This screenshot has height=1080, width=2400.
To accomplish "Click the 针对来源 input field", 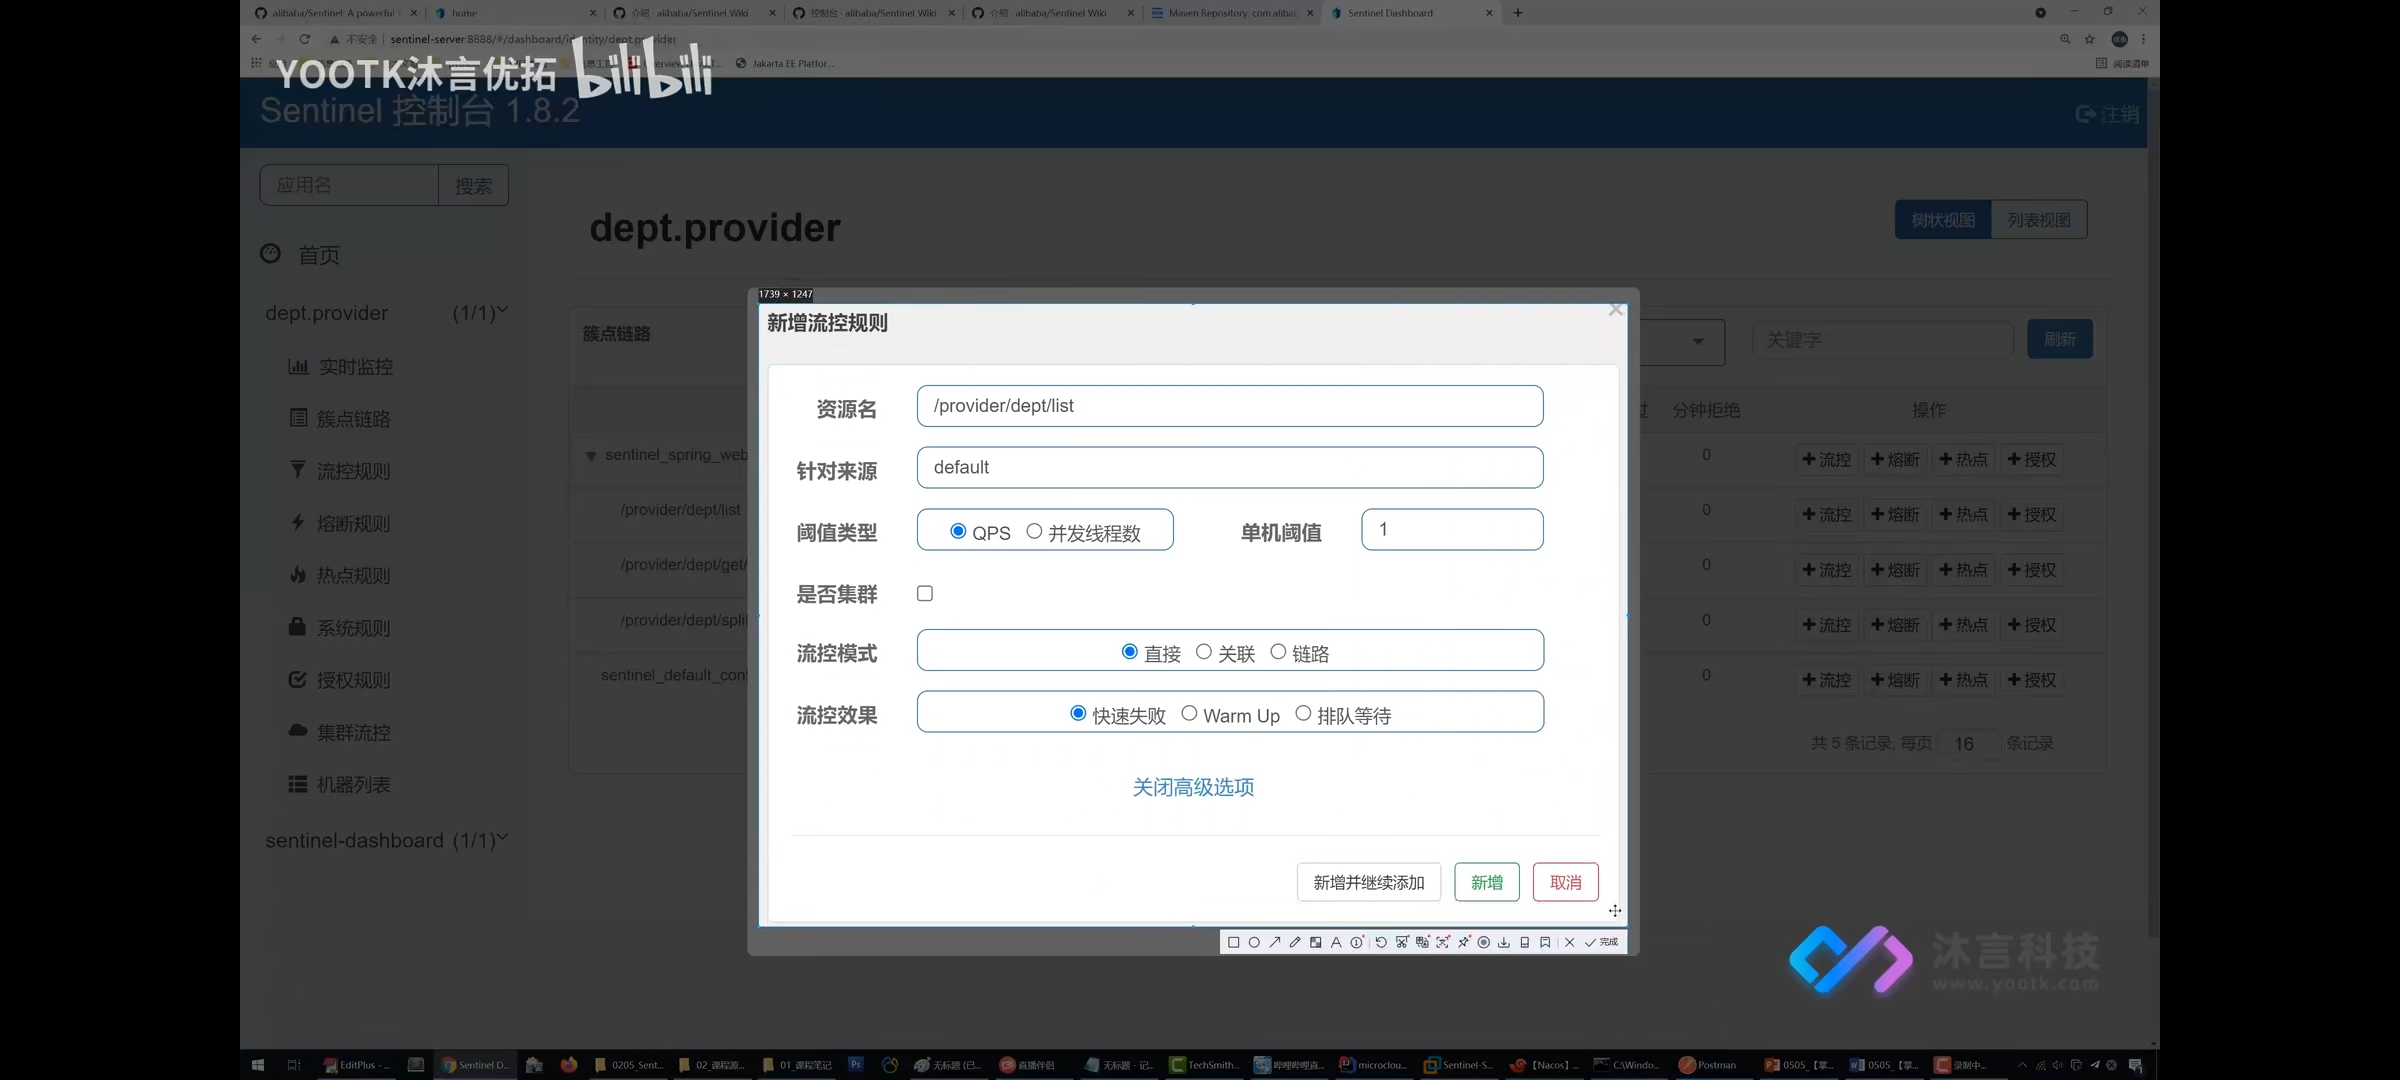I will 1230,467.
